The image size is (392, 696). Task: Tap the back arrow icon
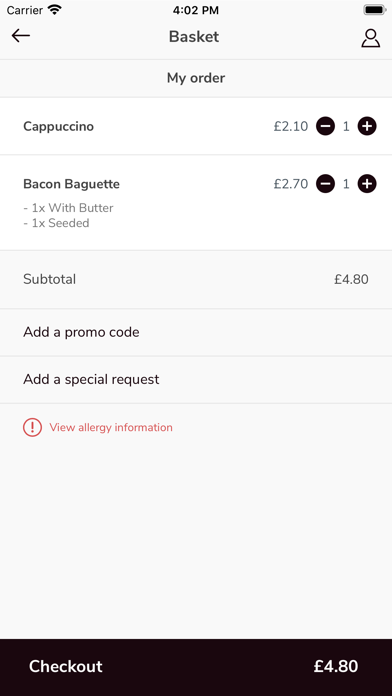pyautogui.click(x=21, y=36)
